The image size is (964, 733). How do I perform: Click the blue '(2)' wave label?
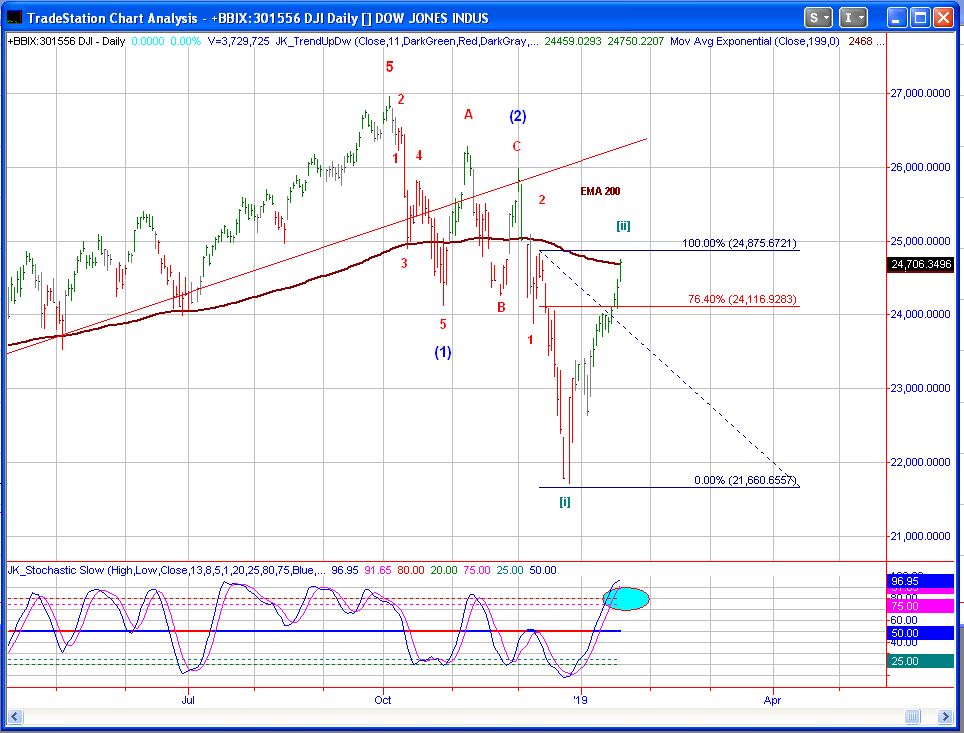[518, 116]
